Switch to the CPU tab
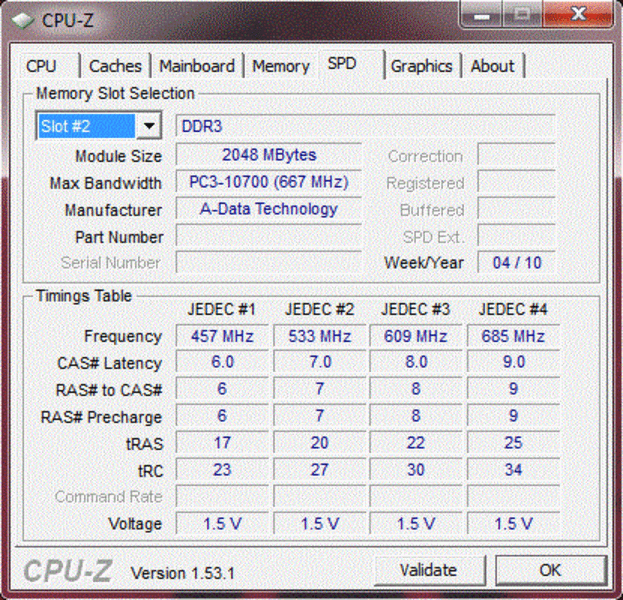Screen dimensions: 623x600 [x=42, y=66]
